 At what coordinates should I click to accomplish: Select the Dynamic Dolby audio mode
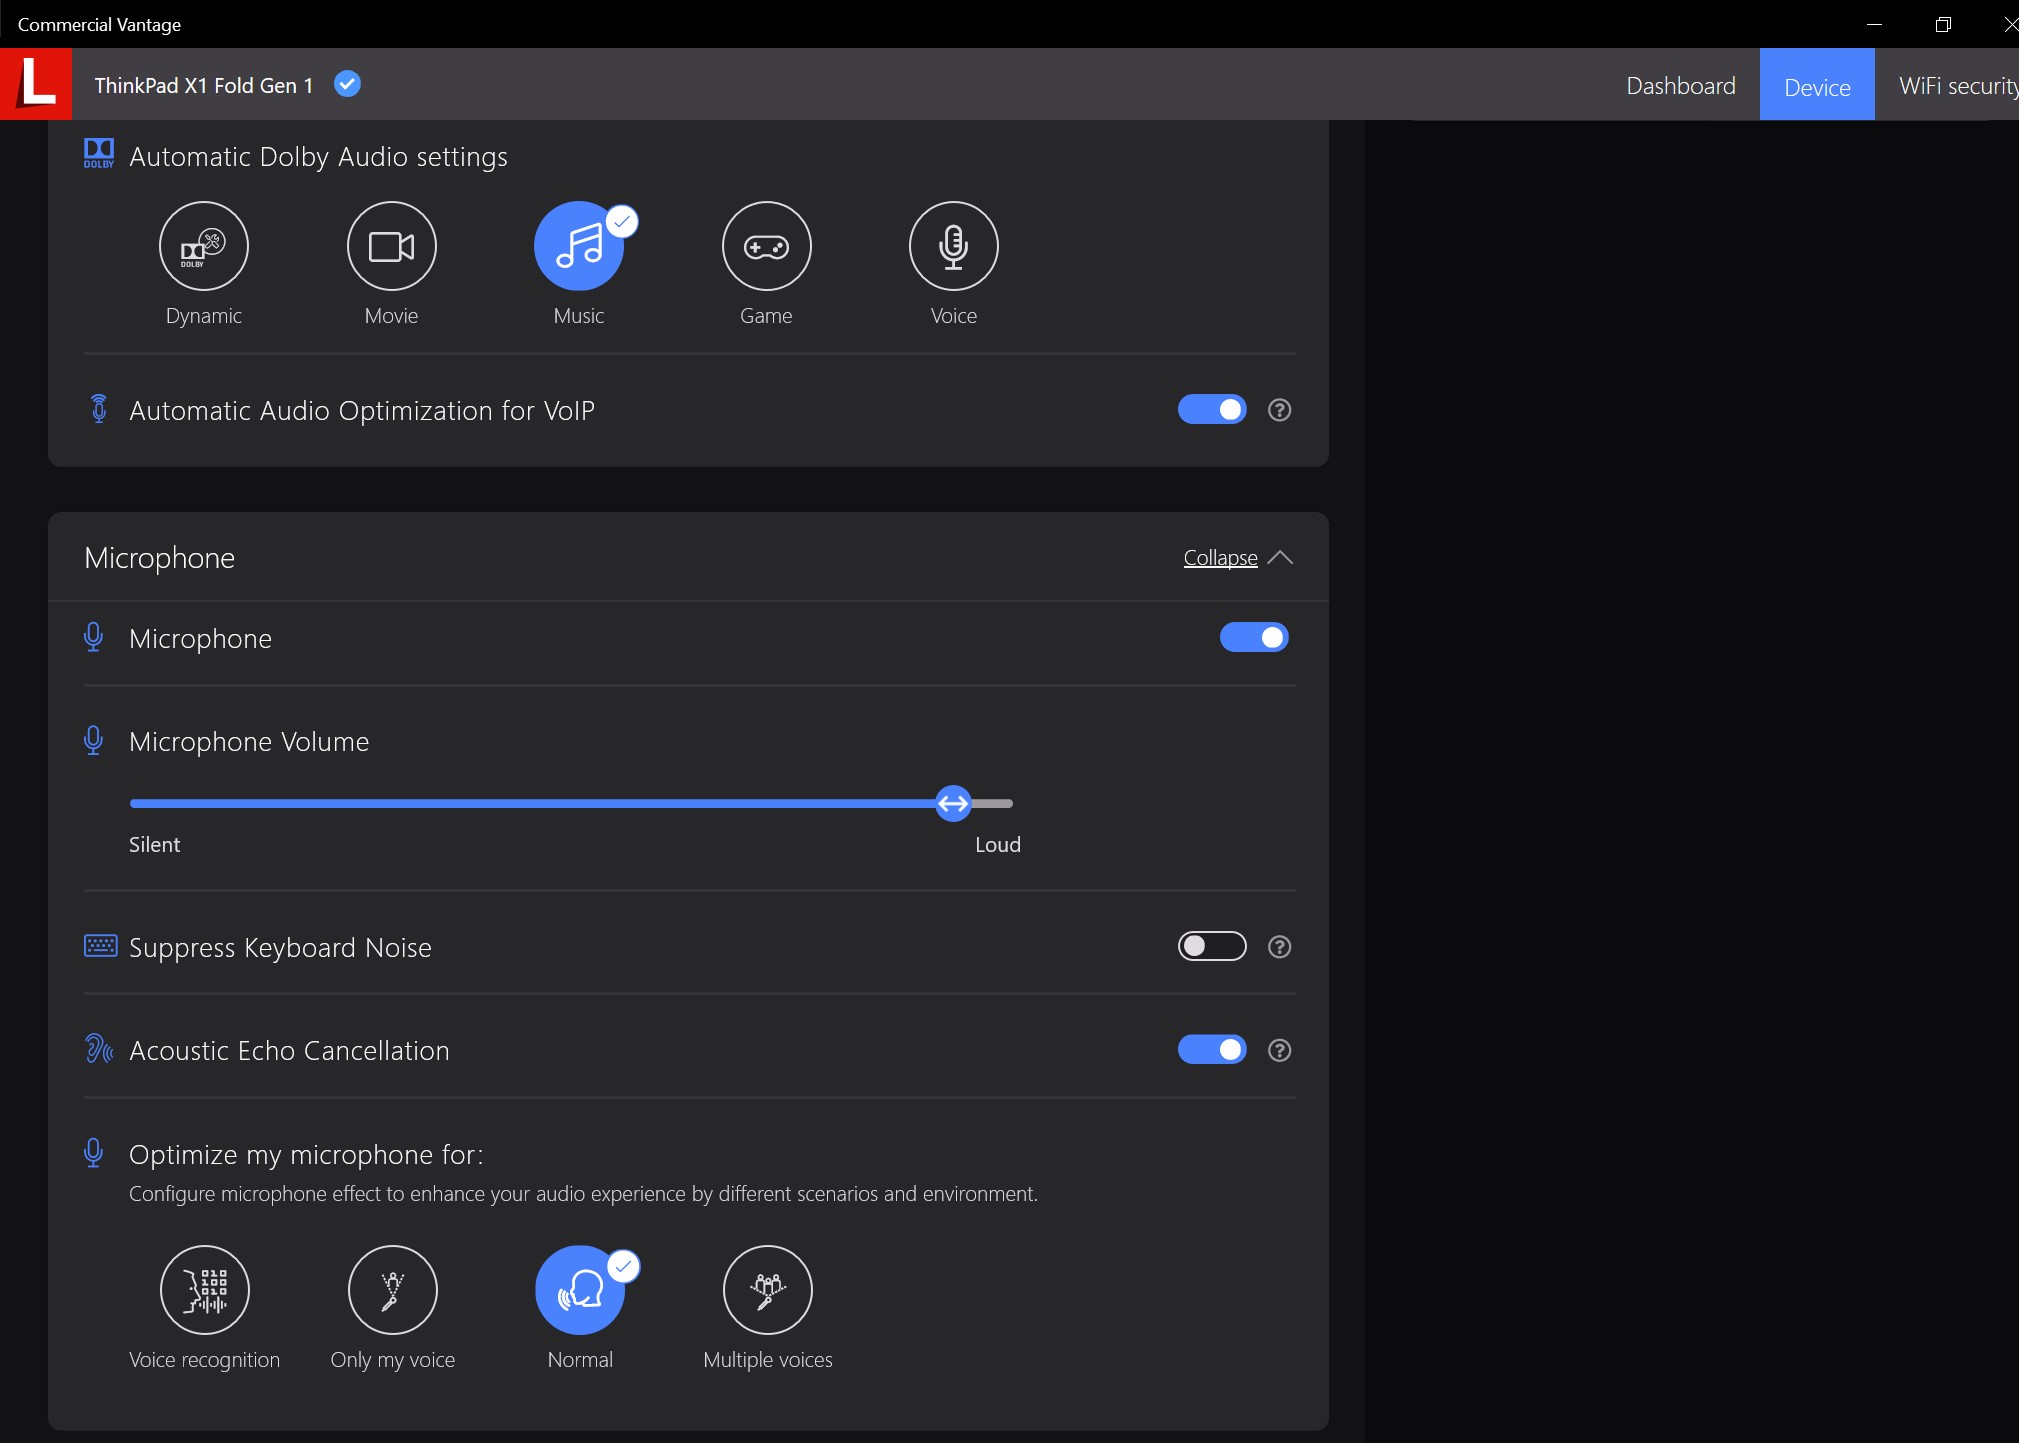coord(204,246)
